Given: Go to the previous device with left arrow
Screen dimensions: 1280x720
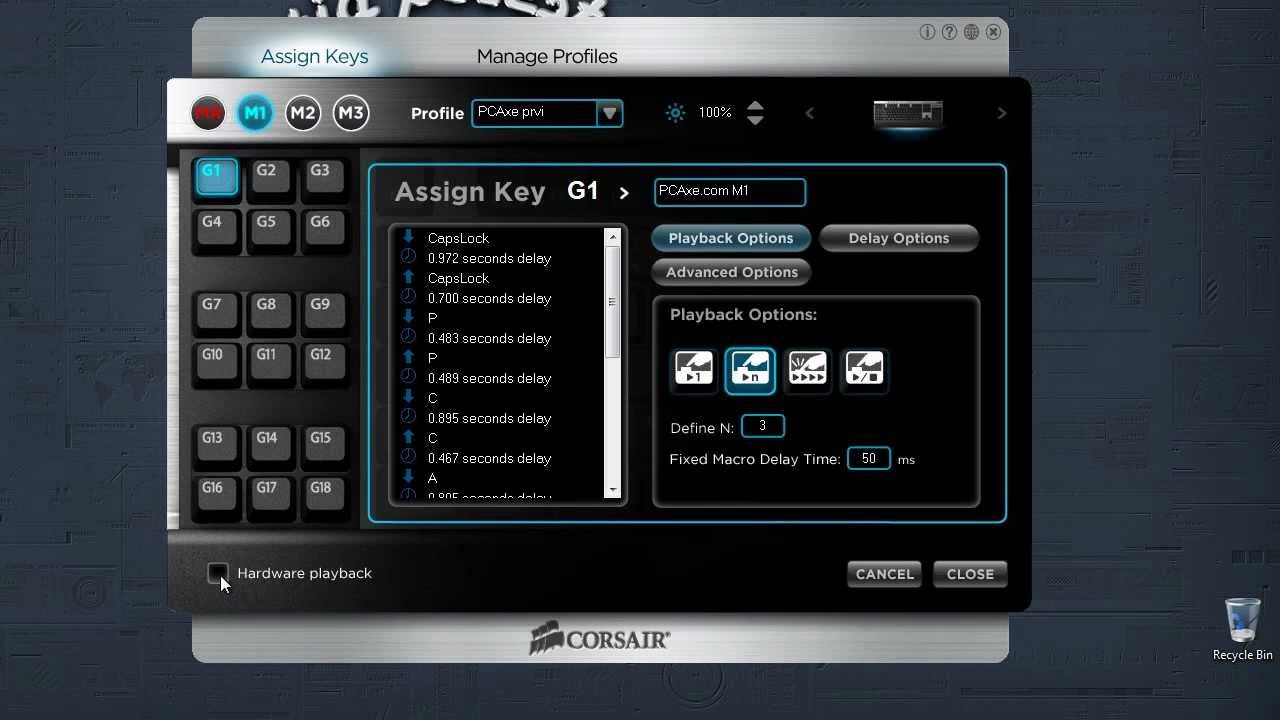Looking at the screenshot, I should (x=810, y=113).
